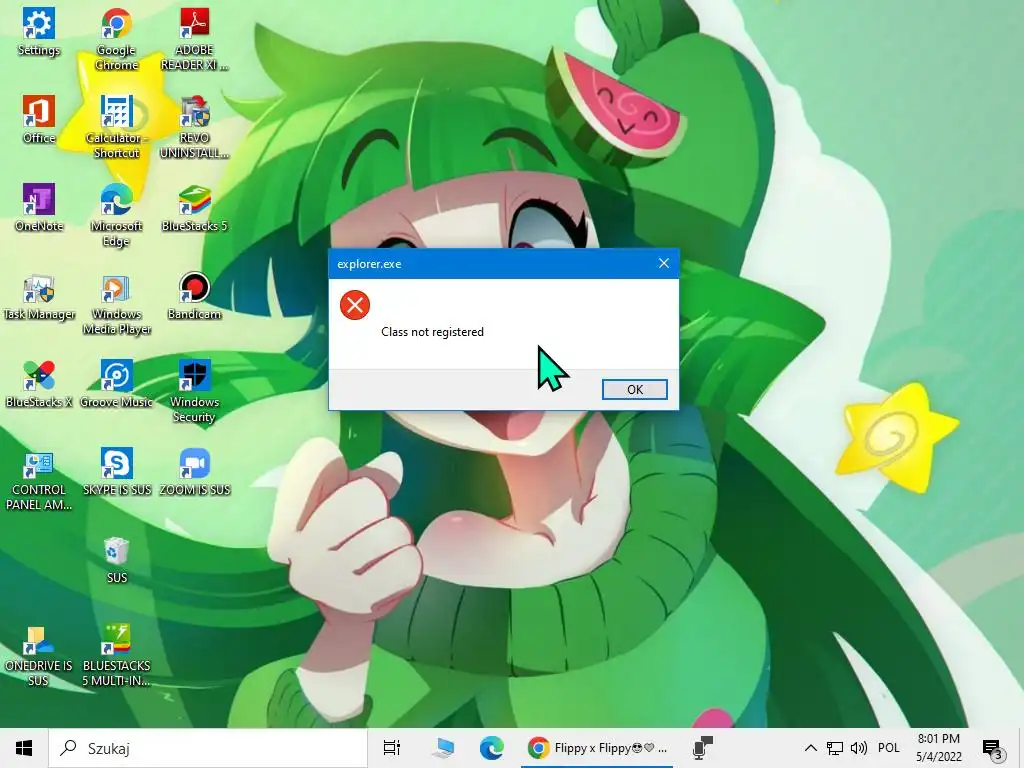Open the volume control tray icon

859,748
